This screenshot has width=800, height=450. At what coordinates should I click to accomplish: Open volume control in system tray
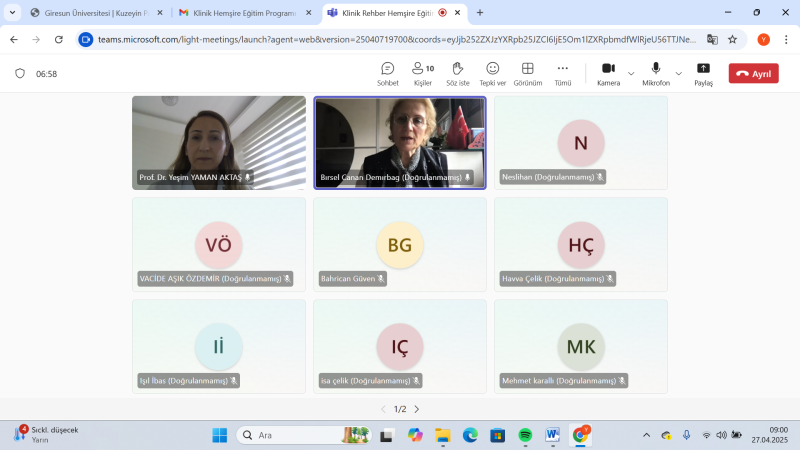(721, 435)
